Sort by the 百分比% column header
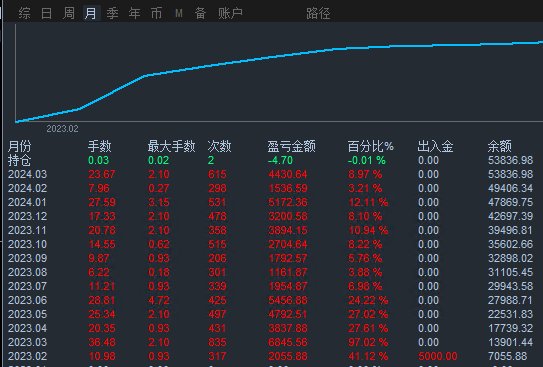This screenshot has width=543, height=367. tap(371, 146)
